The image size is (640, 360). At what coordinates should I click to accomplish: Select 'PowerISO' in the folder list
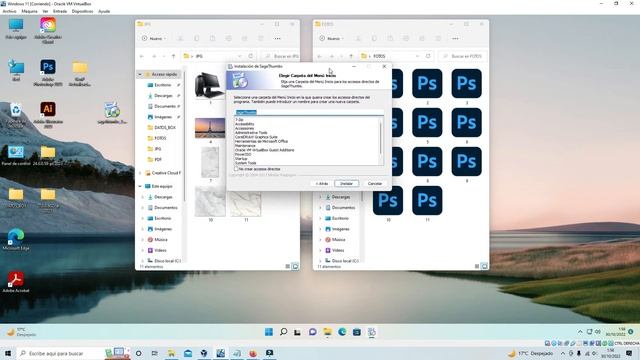point(243,154)
